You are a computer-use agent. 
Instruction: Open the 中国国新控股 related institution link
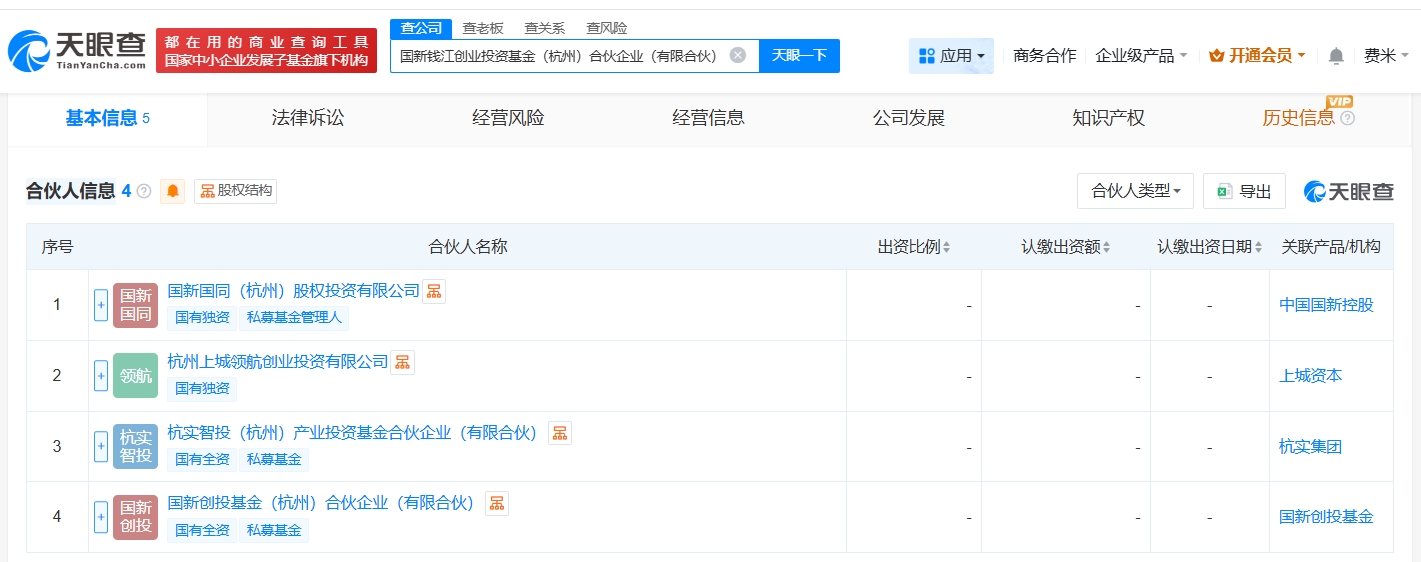pyautogui.click(x=1326, y=305)
